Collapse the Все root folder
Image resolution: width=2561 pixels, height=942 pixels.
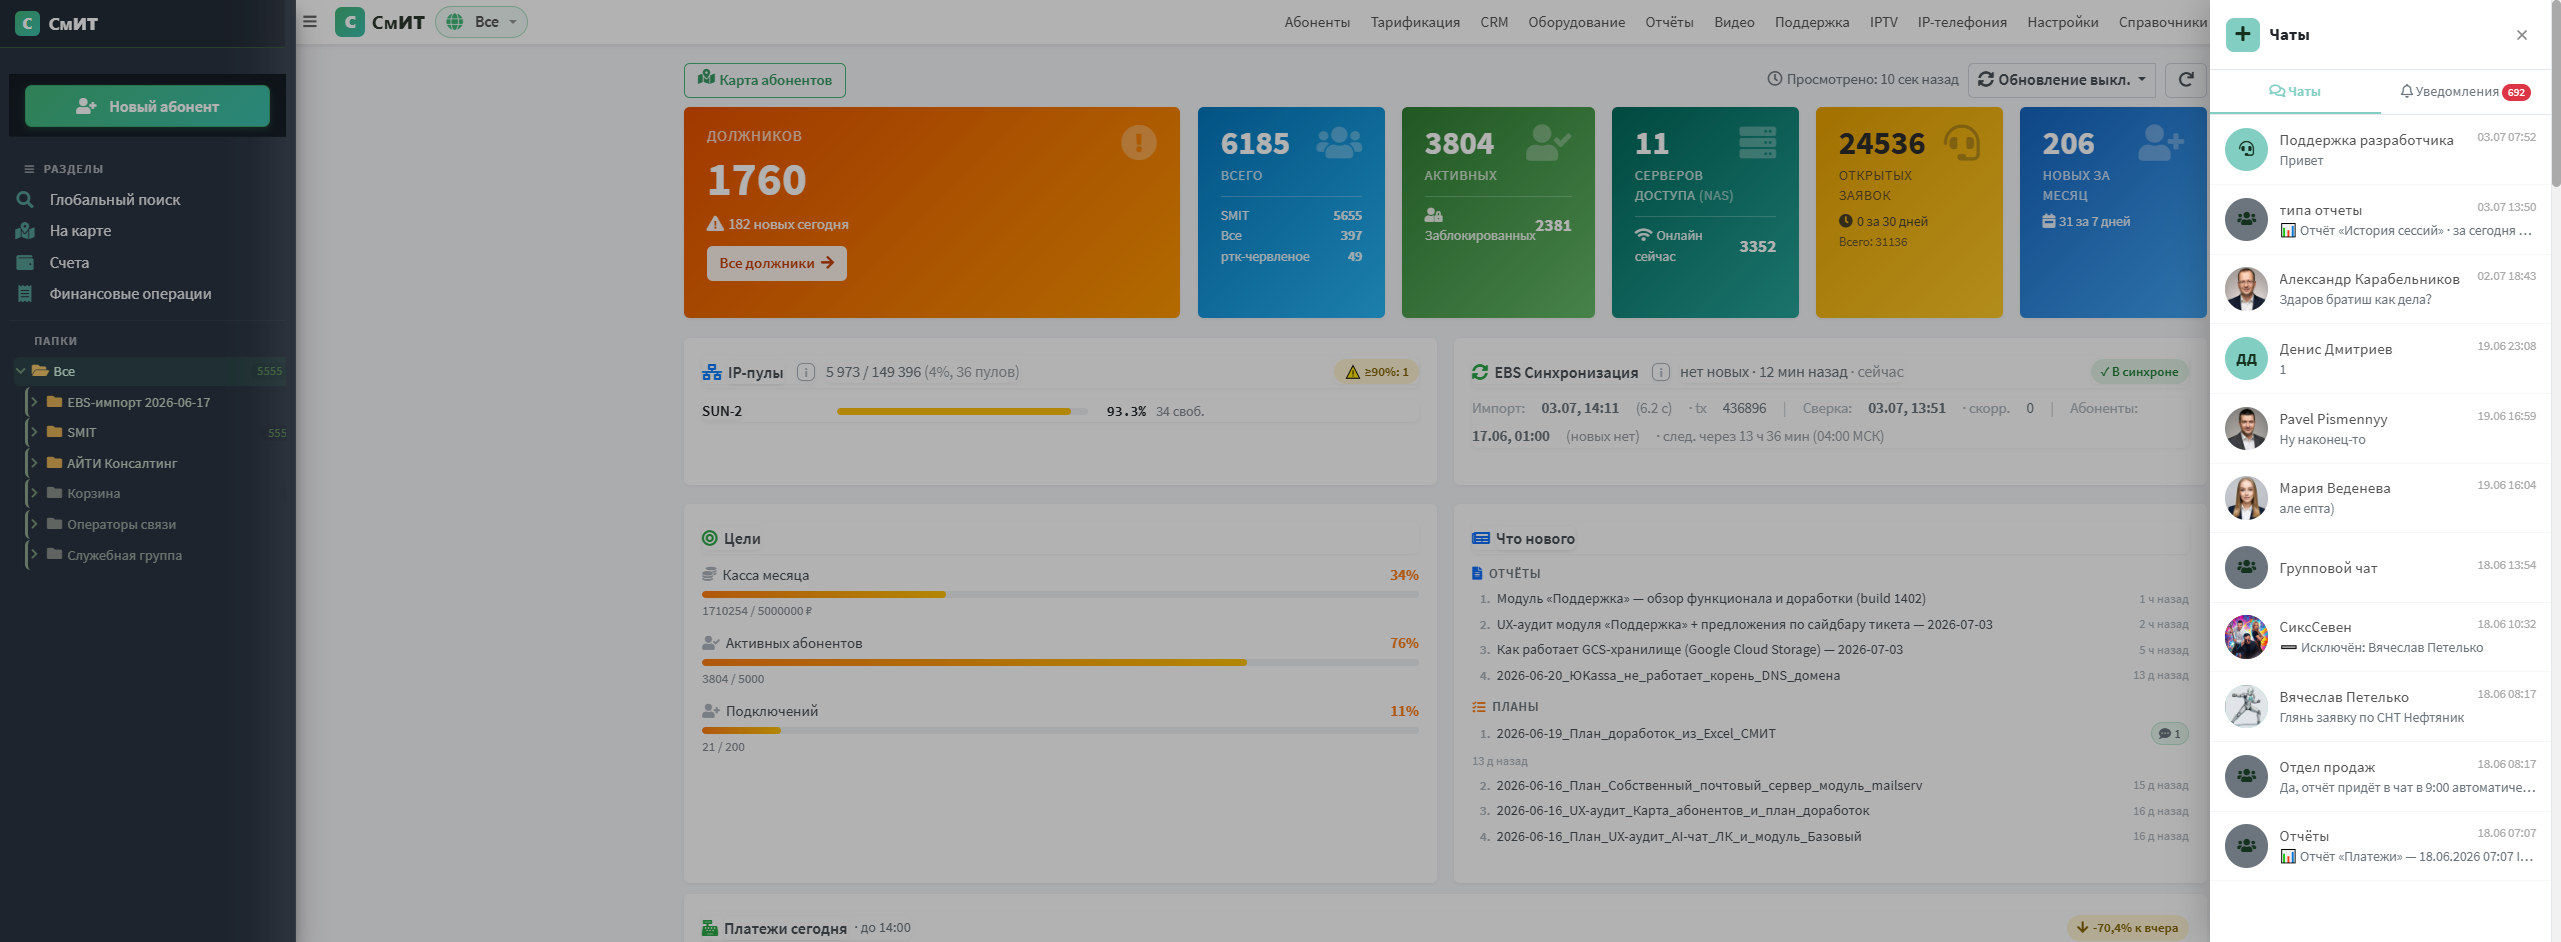point(21,371)
